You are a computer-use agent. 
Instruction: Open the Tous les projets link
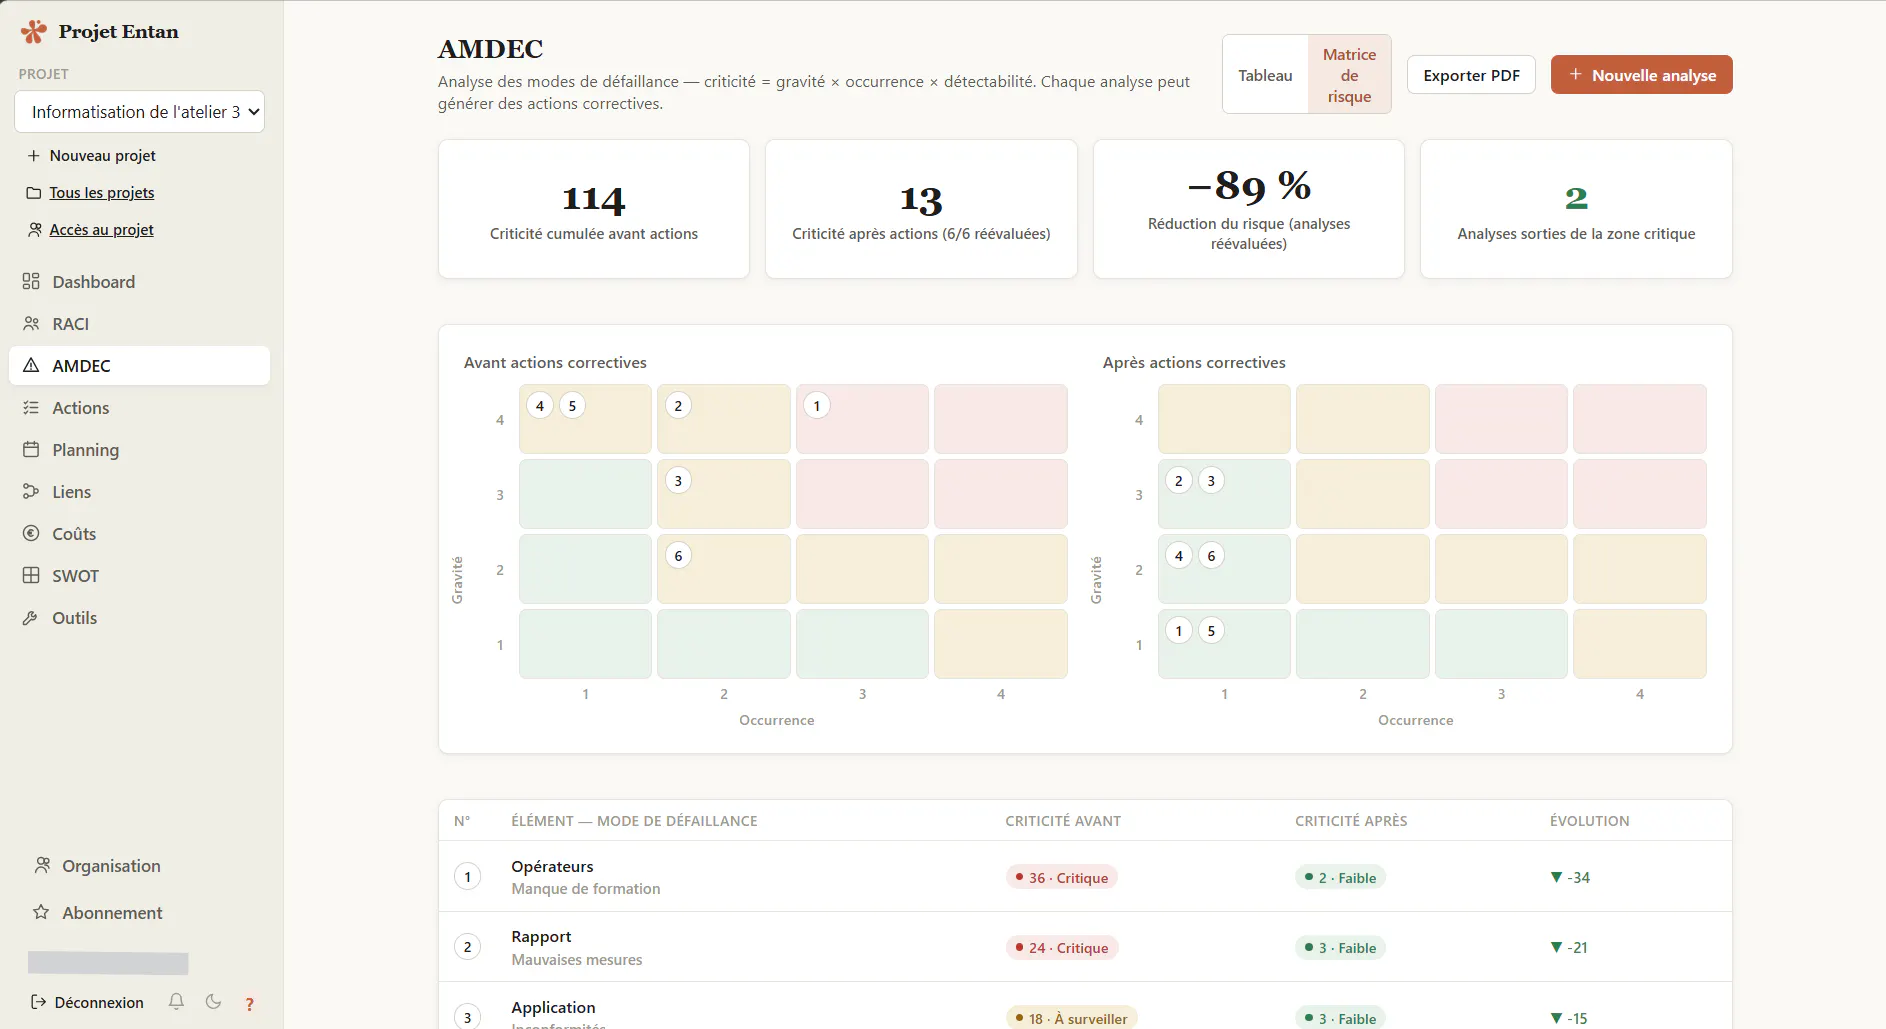tap(102, 193)
